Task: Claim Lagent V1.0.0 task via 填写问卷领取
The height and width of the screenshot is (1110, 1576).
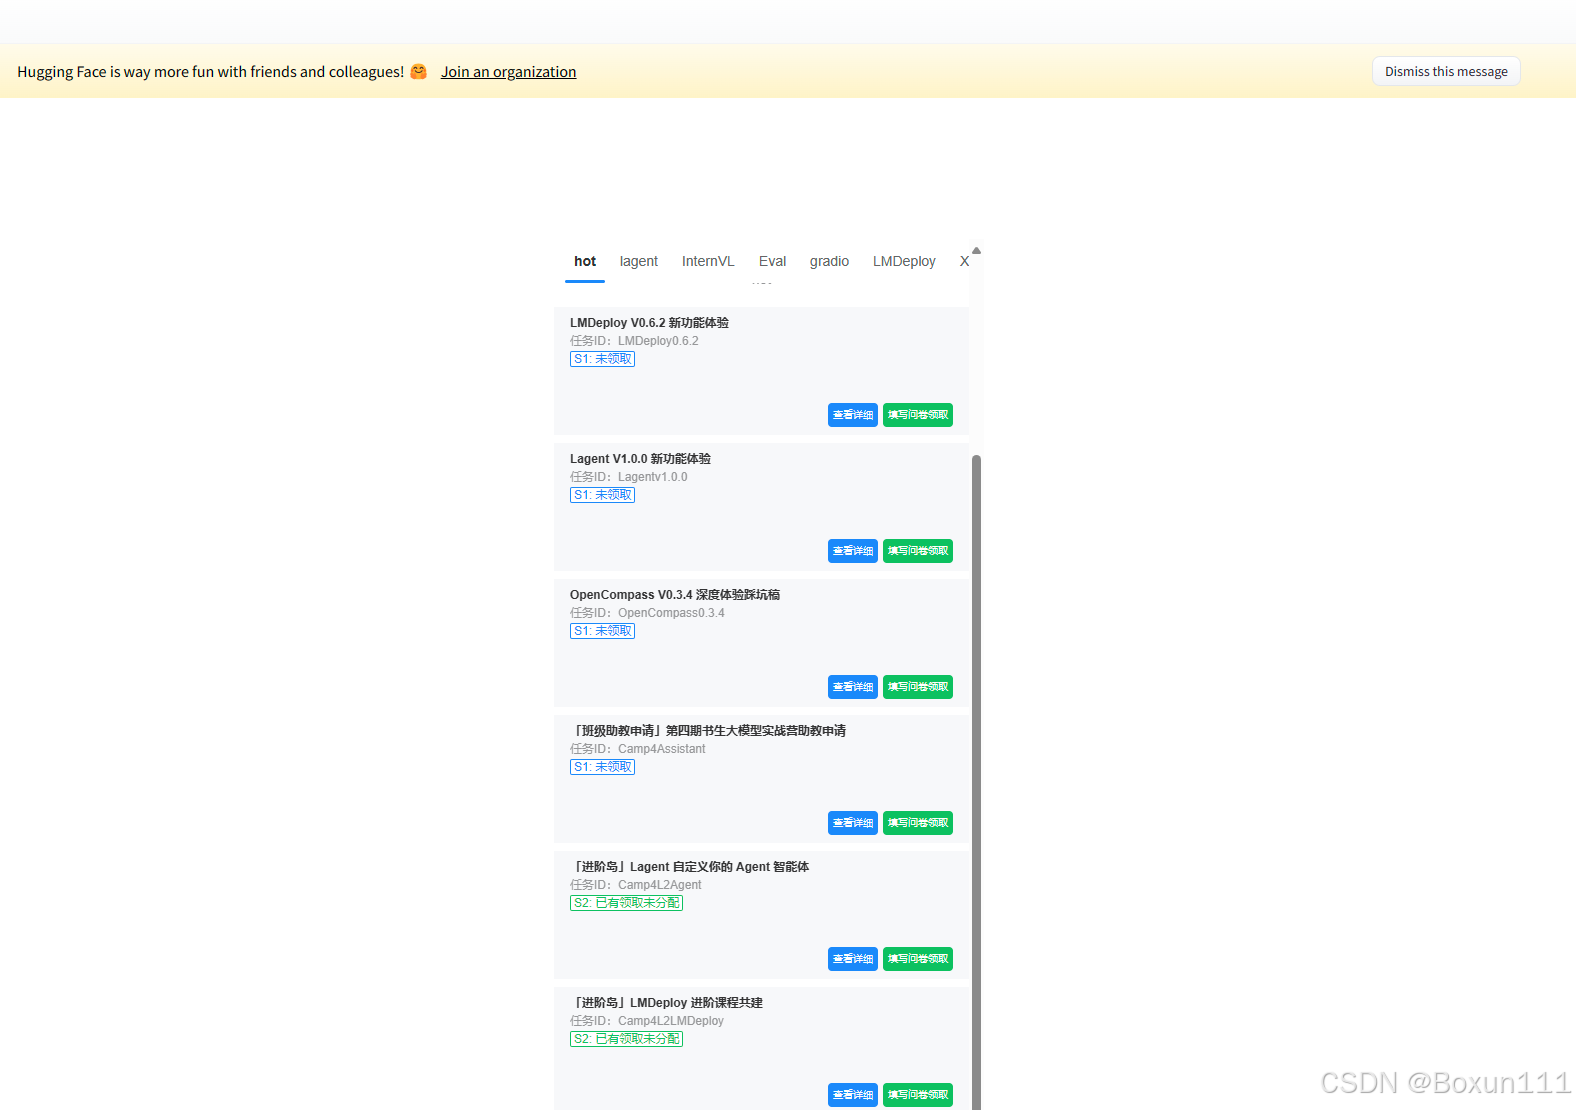Action: (x=918, y=551)
